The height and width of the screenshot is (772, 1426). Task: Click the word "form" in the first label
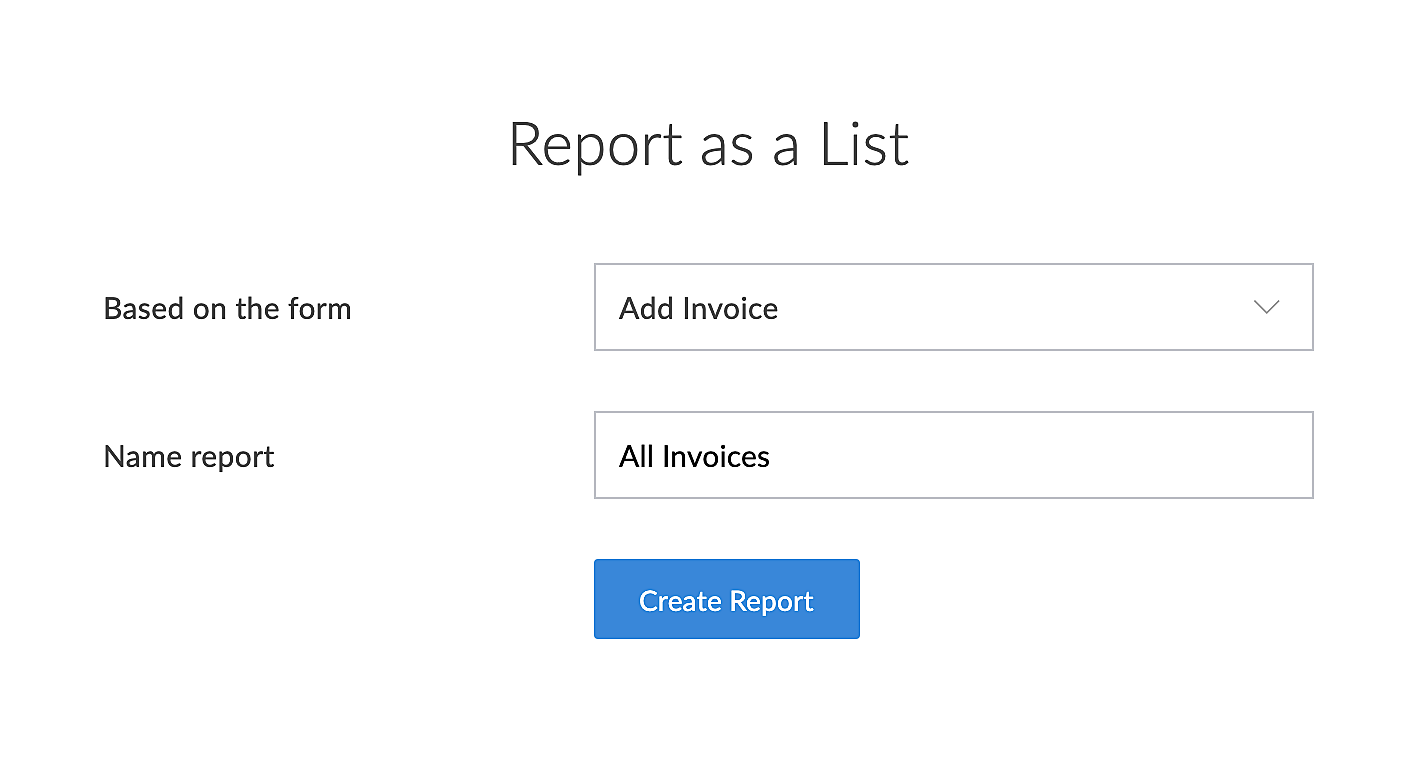(319, 308)
